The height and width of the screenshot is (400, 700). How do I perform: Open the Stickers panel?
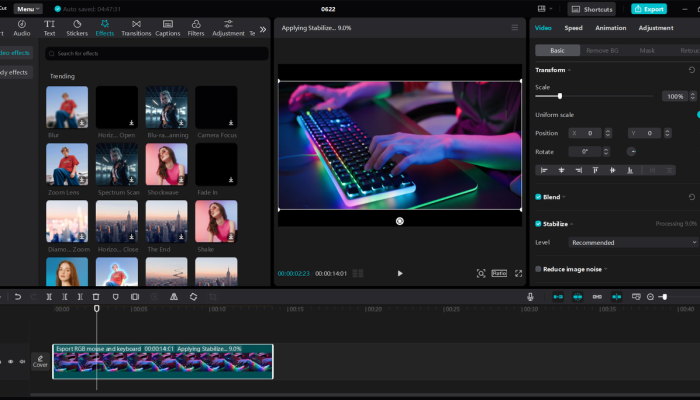click(x=77, y=27)
